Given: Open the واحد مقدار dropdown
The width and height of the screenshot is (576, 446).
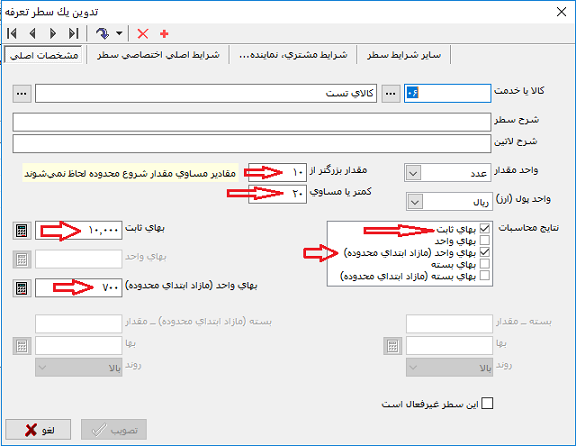Looking at the screenshot, I should 413,173.
